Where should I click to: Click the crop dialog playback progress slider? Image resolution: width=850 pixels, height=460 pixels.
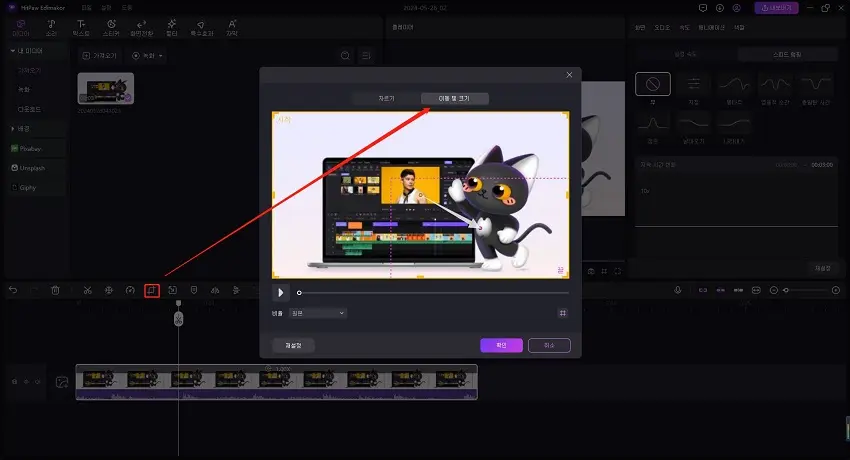[x=432, y=293]
